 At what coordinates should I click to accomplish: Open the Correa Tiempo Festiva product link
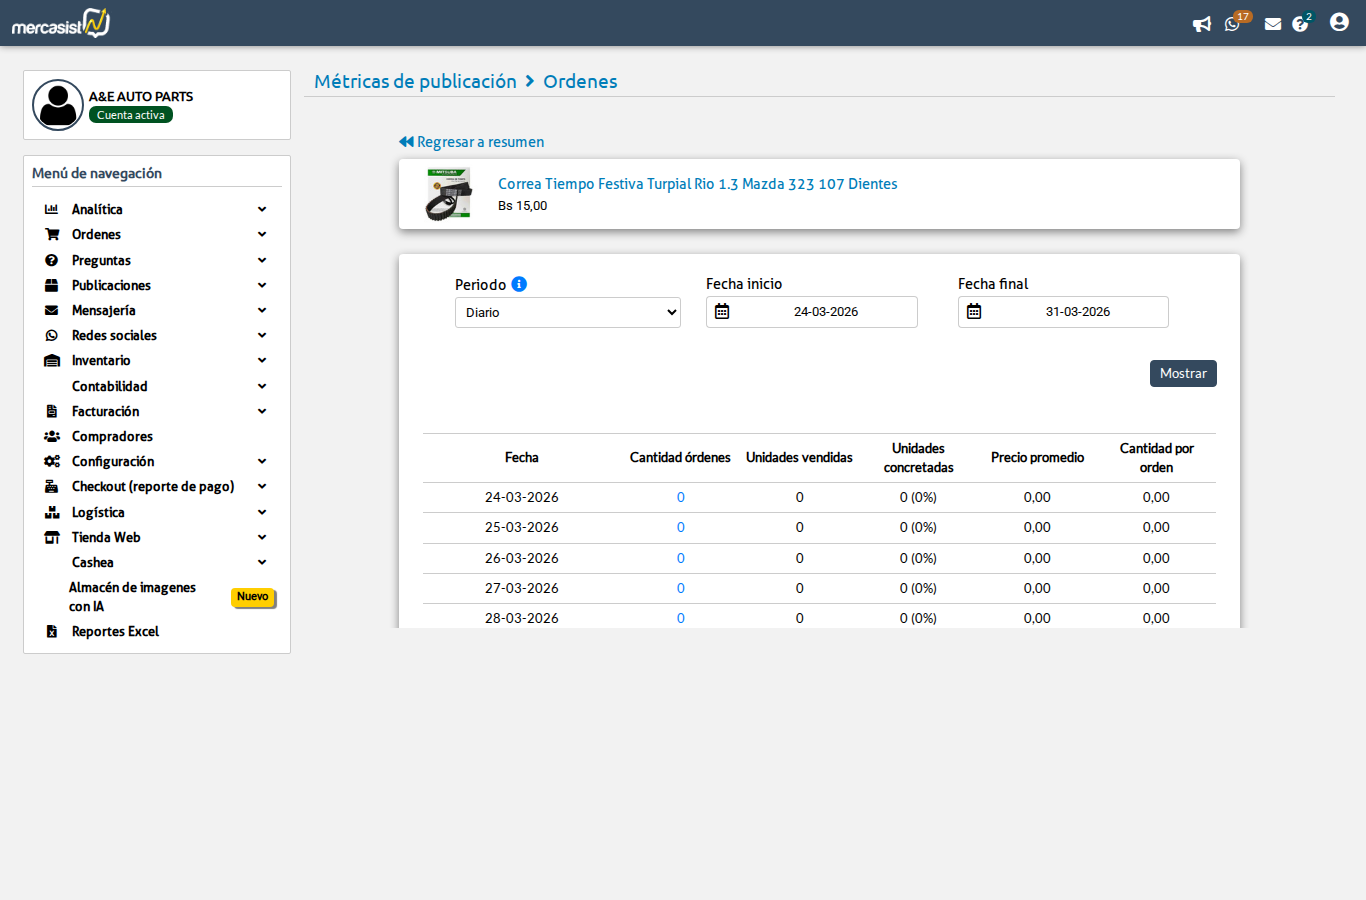[698, 184]
